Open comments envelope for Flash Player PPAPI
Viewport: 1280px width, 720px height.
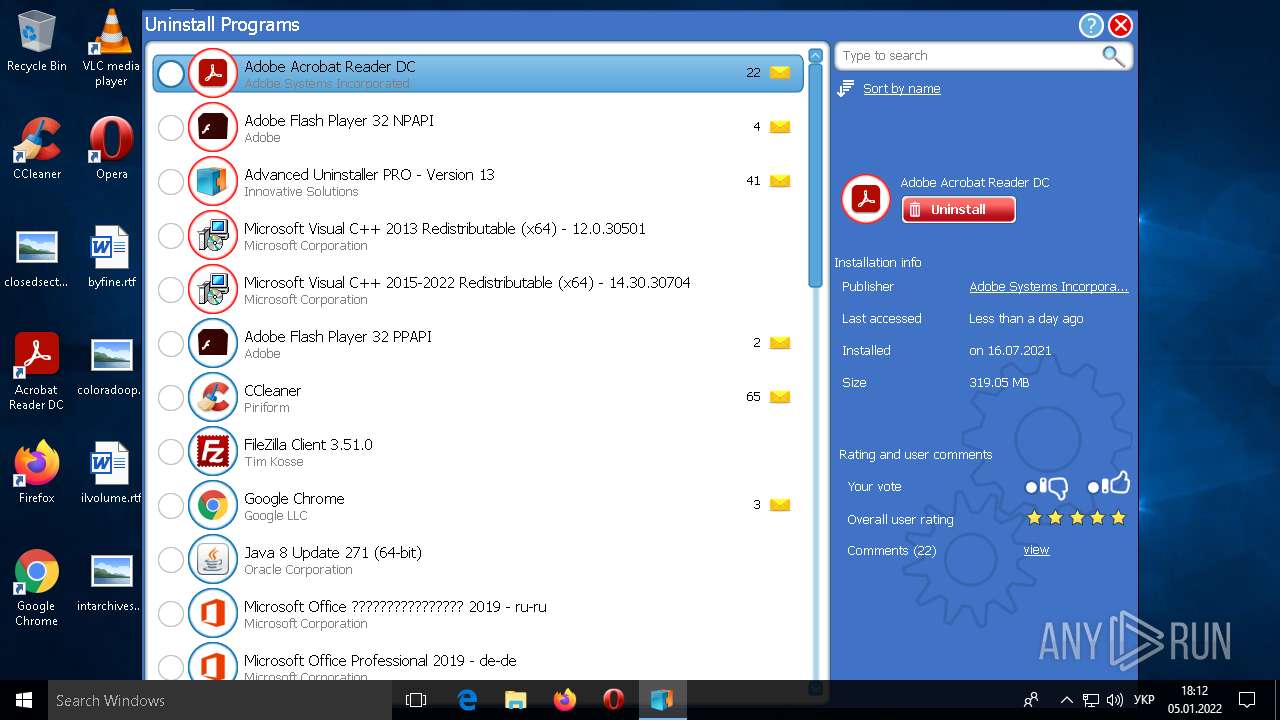point(780,343)
